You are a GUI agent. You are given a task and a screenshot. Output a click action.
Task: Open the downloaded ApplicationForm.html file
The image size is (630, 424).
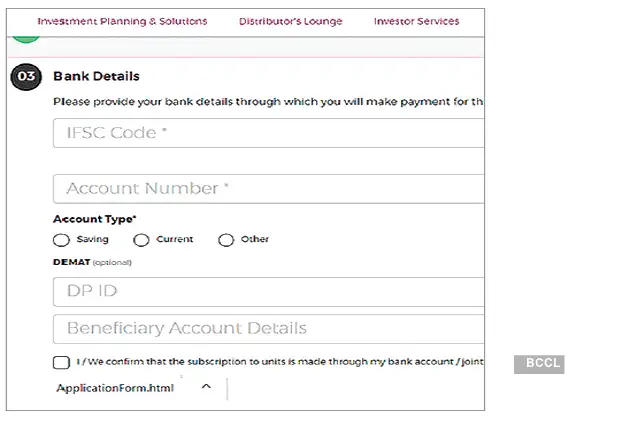[x=115, y=388]
